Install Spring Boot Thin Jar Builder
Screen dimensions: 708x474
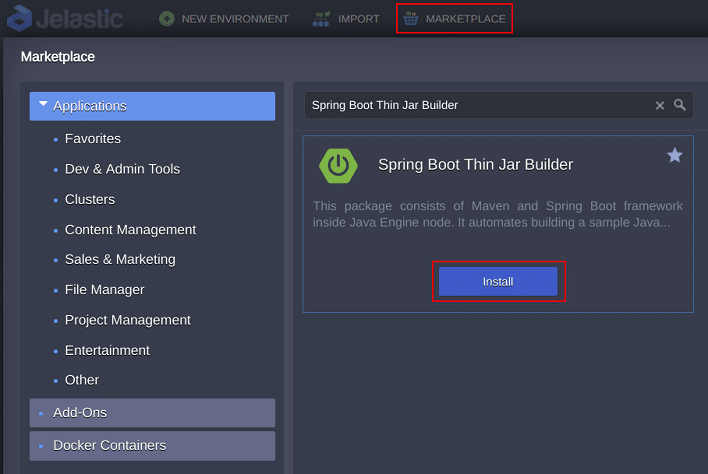pos(498,282)
